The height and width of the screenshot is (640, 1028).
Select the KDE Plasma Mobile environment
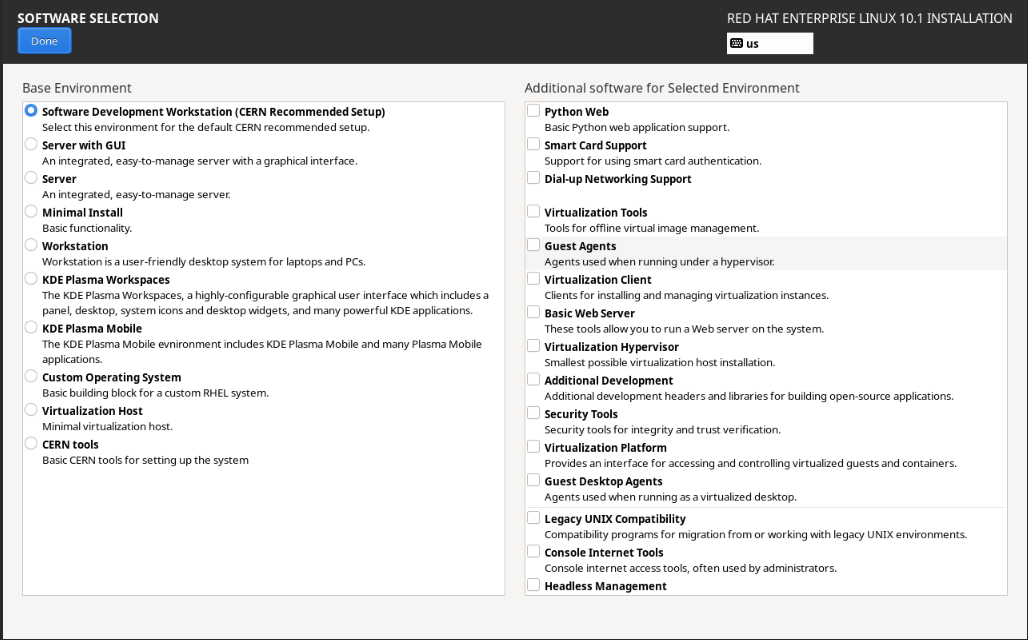tap(30, 327)
